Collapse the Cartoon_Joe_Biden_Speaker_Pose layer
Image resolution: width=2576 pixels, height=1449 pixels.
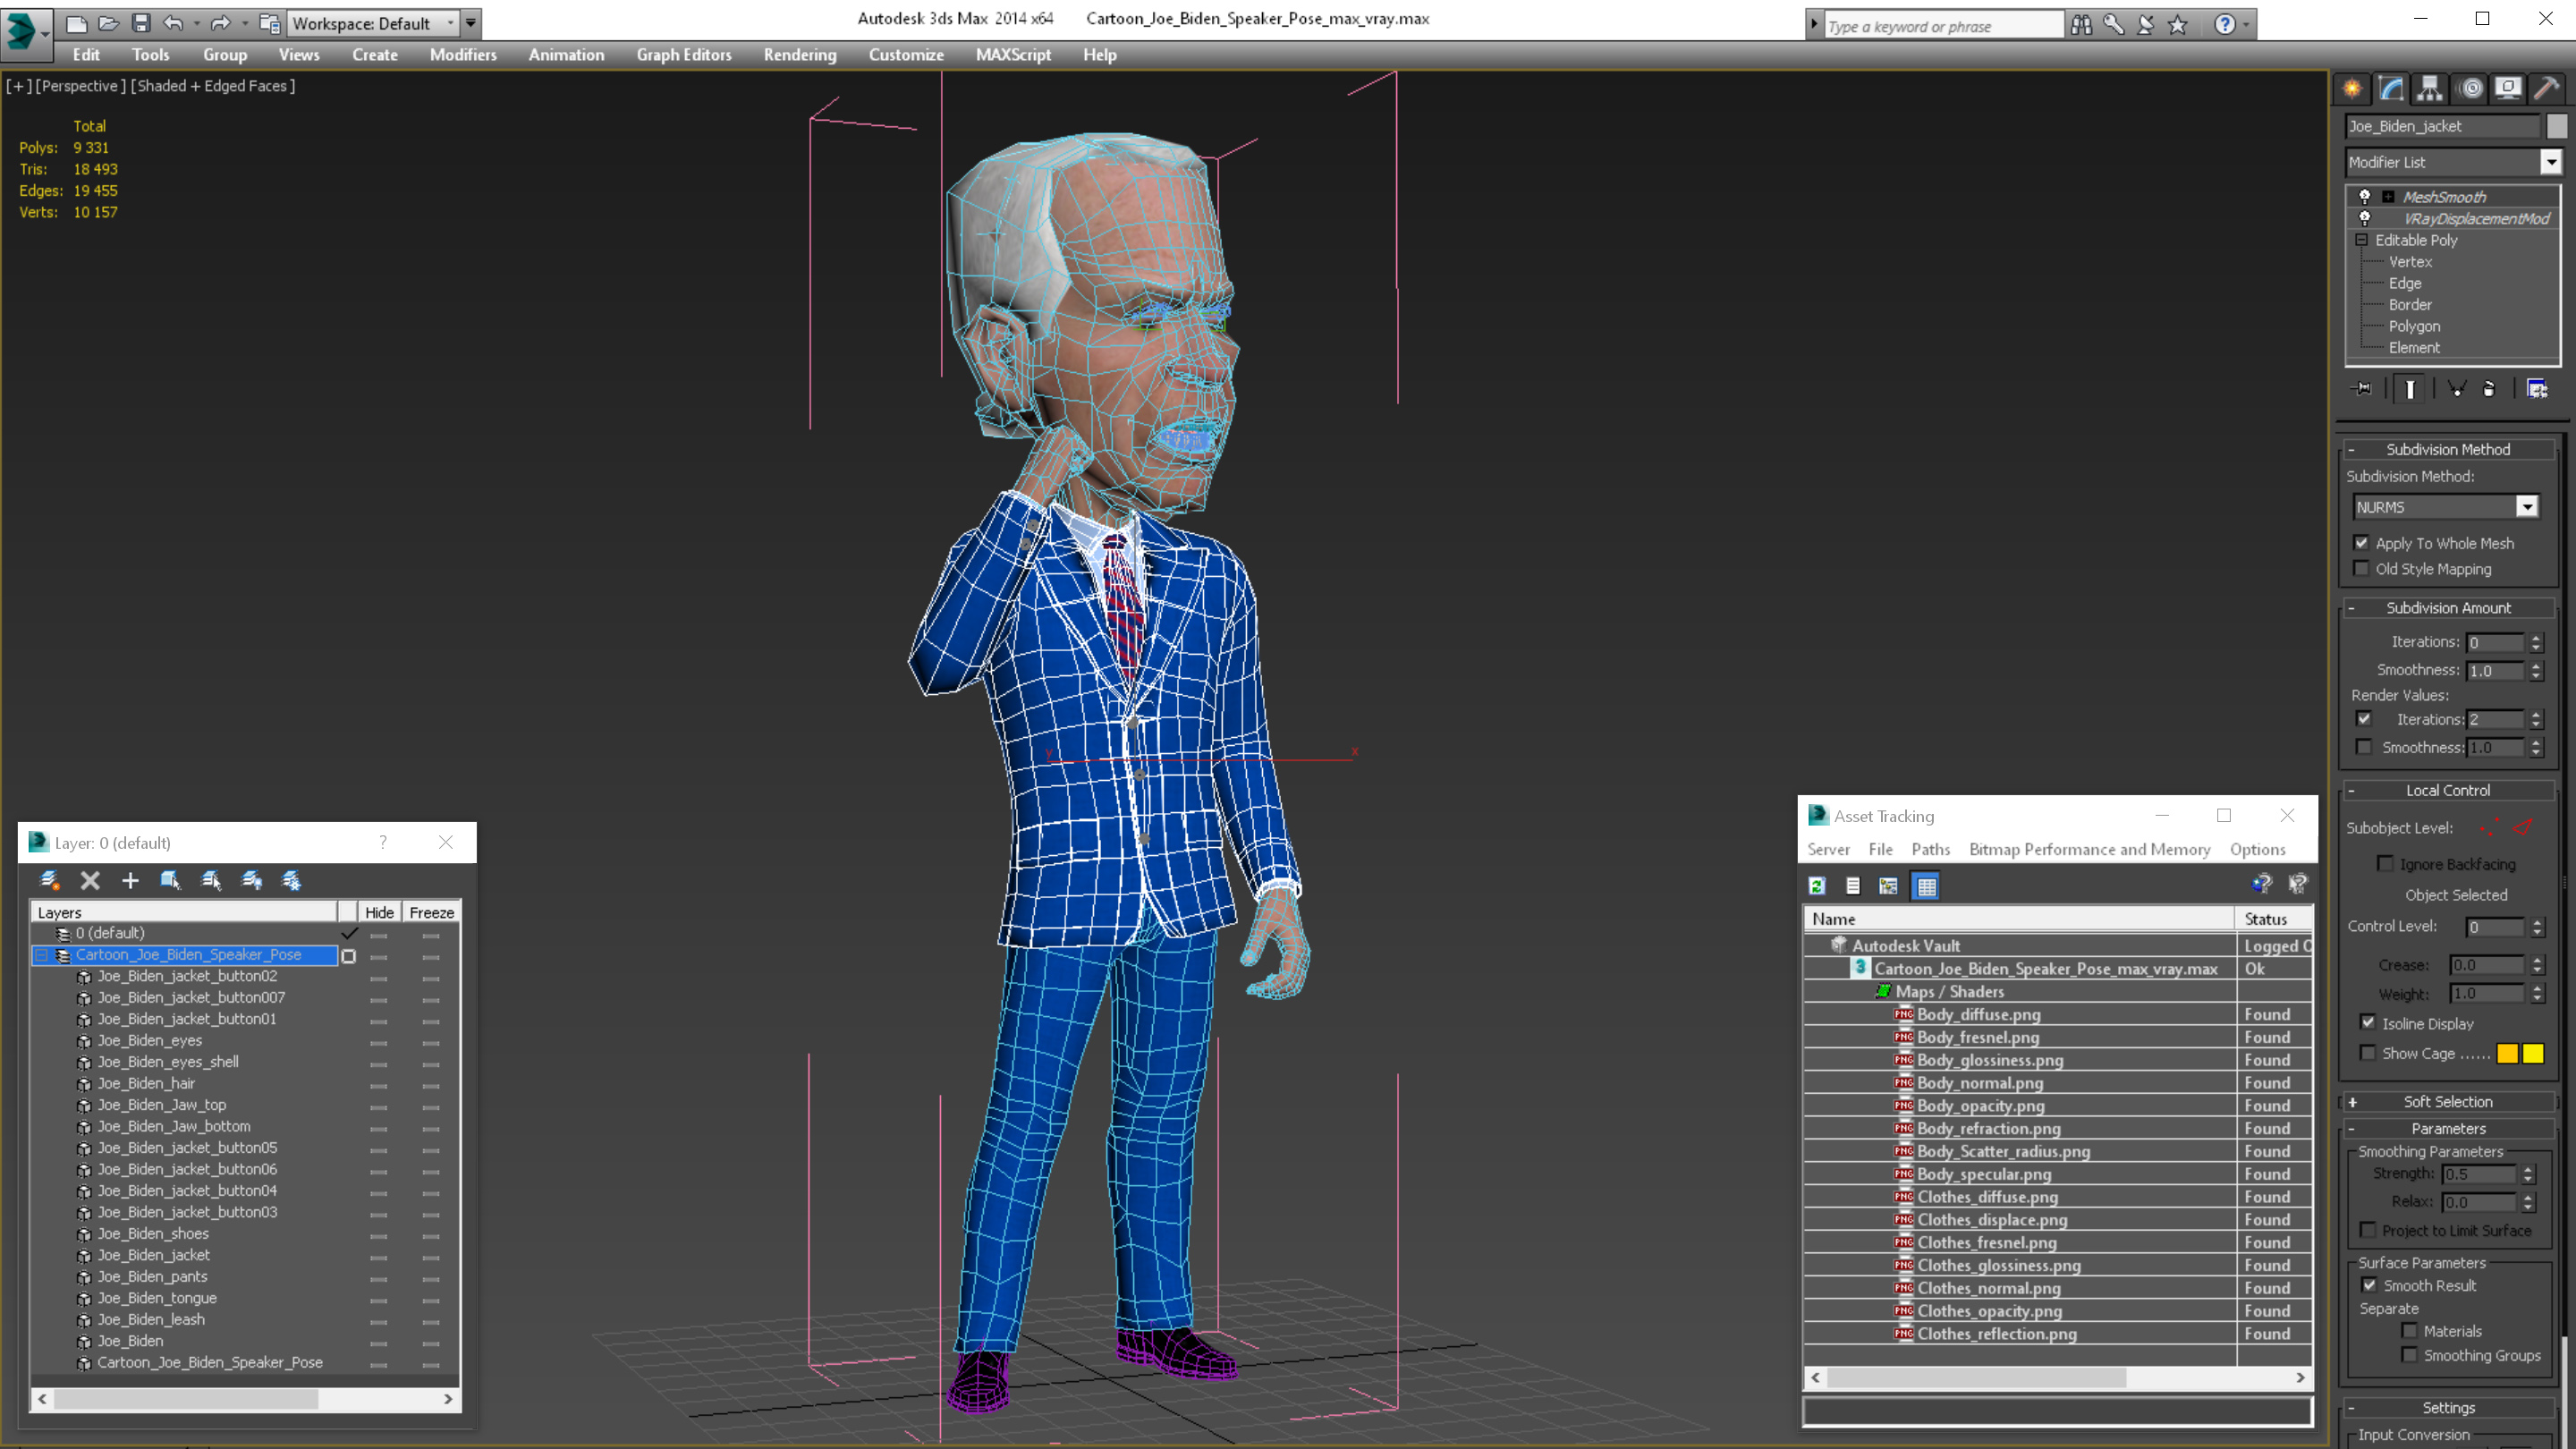pos(42,955)
